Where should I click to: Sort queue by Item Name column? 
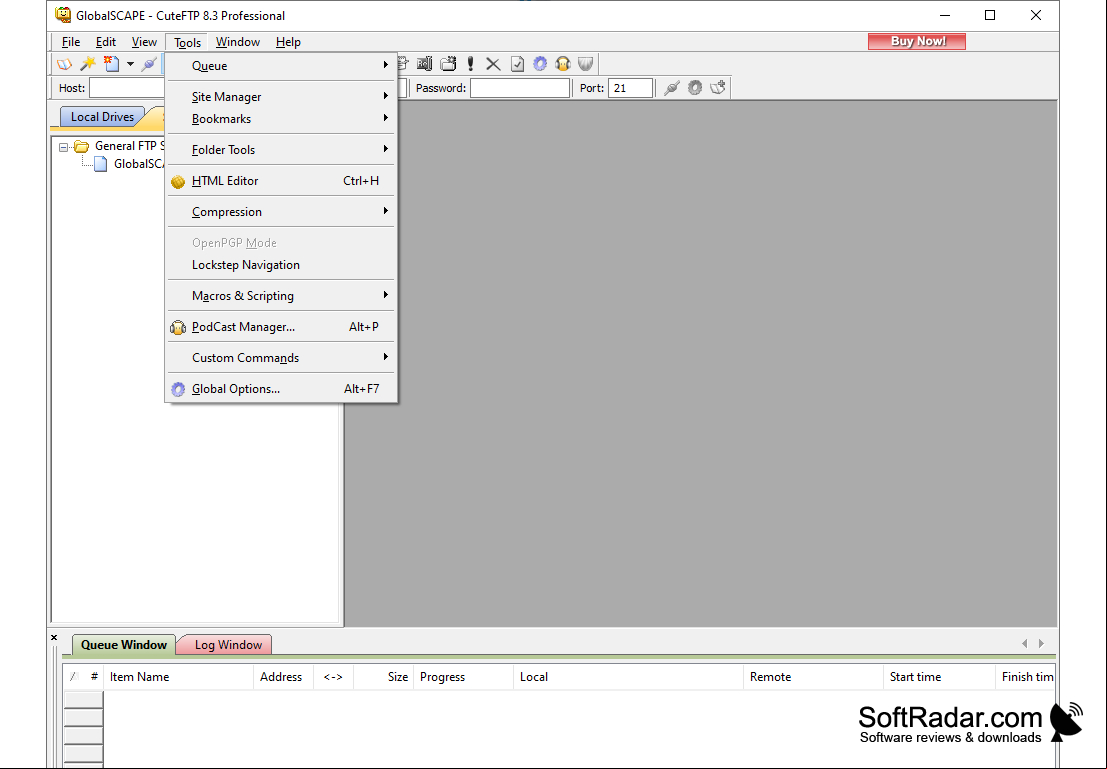tap(179, 676)
